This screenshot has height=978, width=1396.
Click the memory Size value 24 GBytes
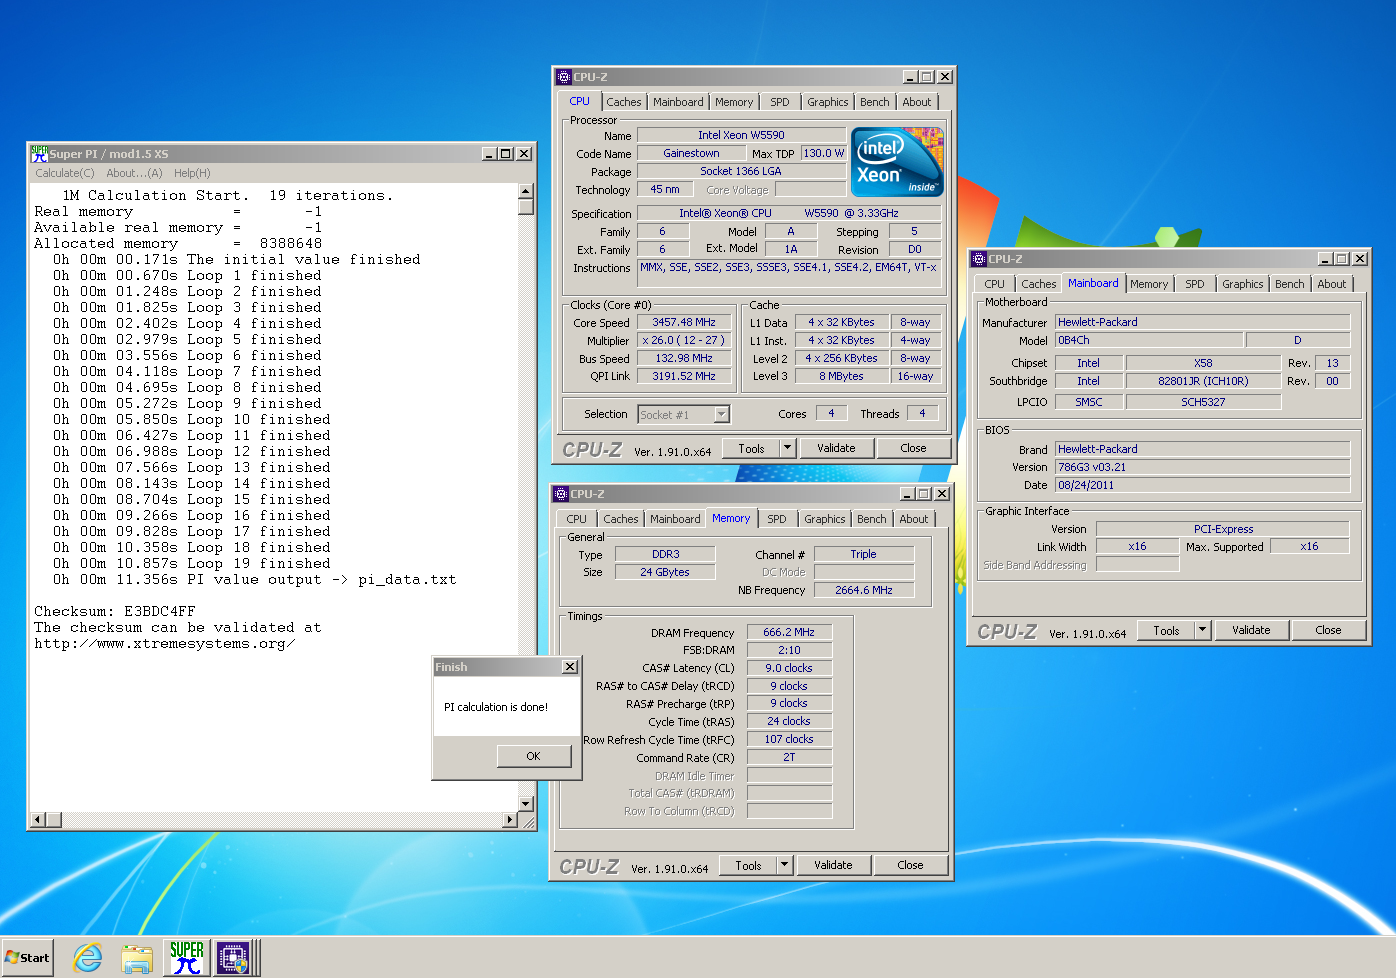click(665, 572)
